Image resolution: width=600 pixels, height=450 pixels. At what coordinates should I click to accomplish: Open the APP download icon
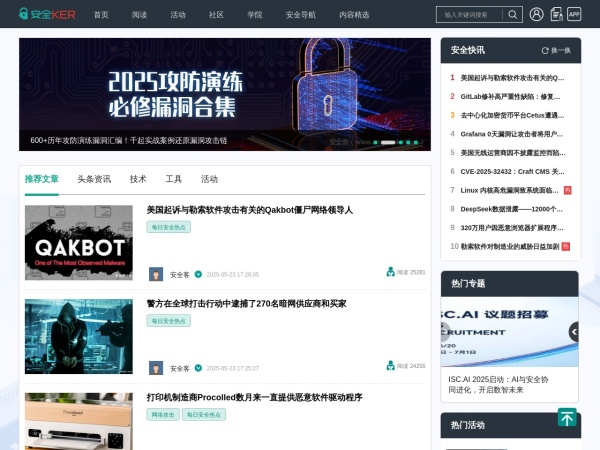574,14
